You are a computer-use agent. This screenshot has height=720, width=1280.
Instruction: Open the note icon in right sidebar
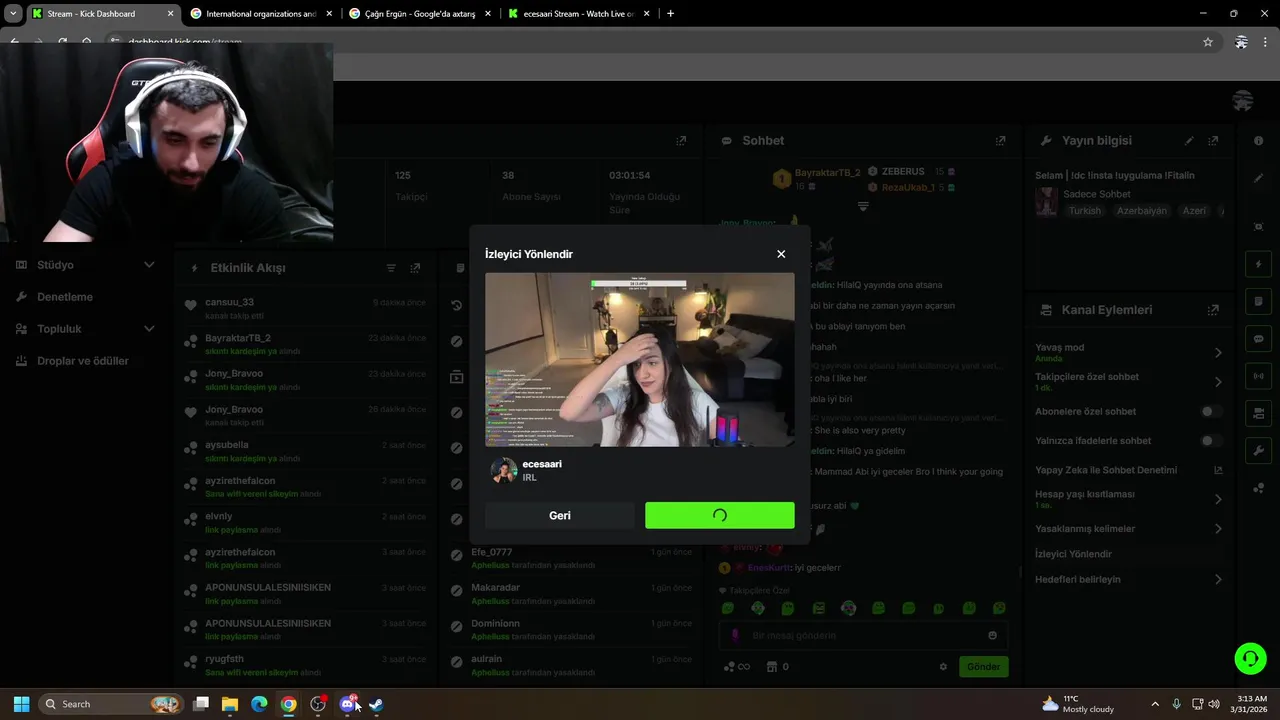pyautogui.click(x=1258, y=301)
